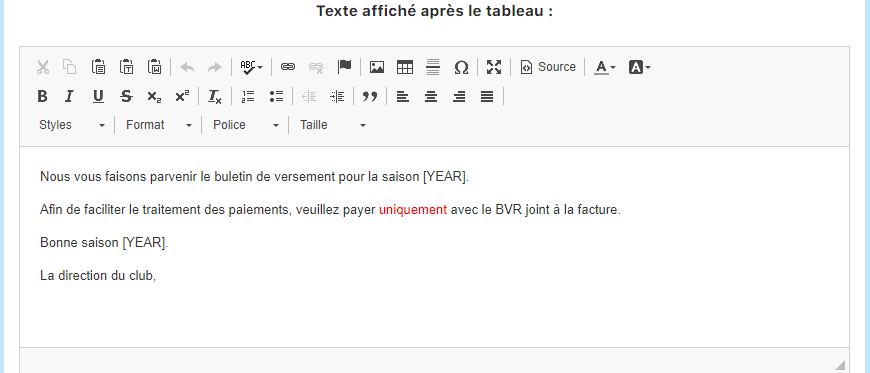Open the text color dropdown

tap(605, 67)
